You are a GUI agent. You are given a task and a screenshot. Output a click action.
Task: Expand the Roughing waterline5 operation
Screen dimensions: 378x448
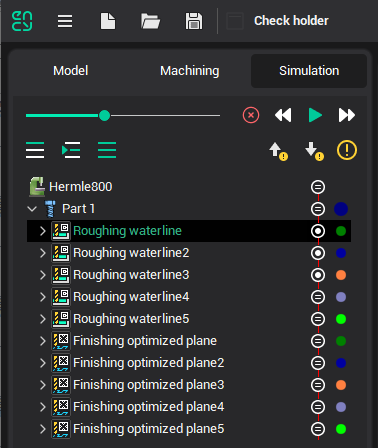click(43, 319)
